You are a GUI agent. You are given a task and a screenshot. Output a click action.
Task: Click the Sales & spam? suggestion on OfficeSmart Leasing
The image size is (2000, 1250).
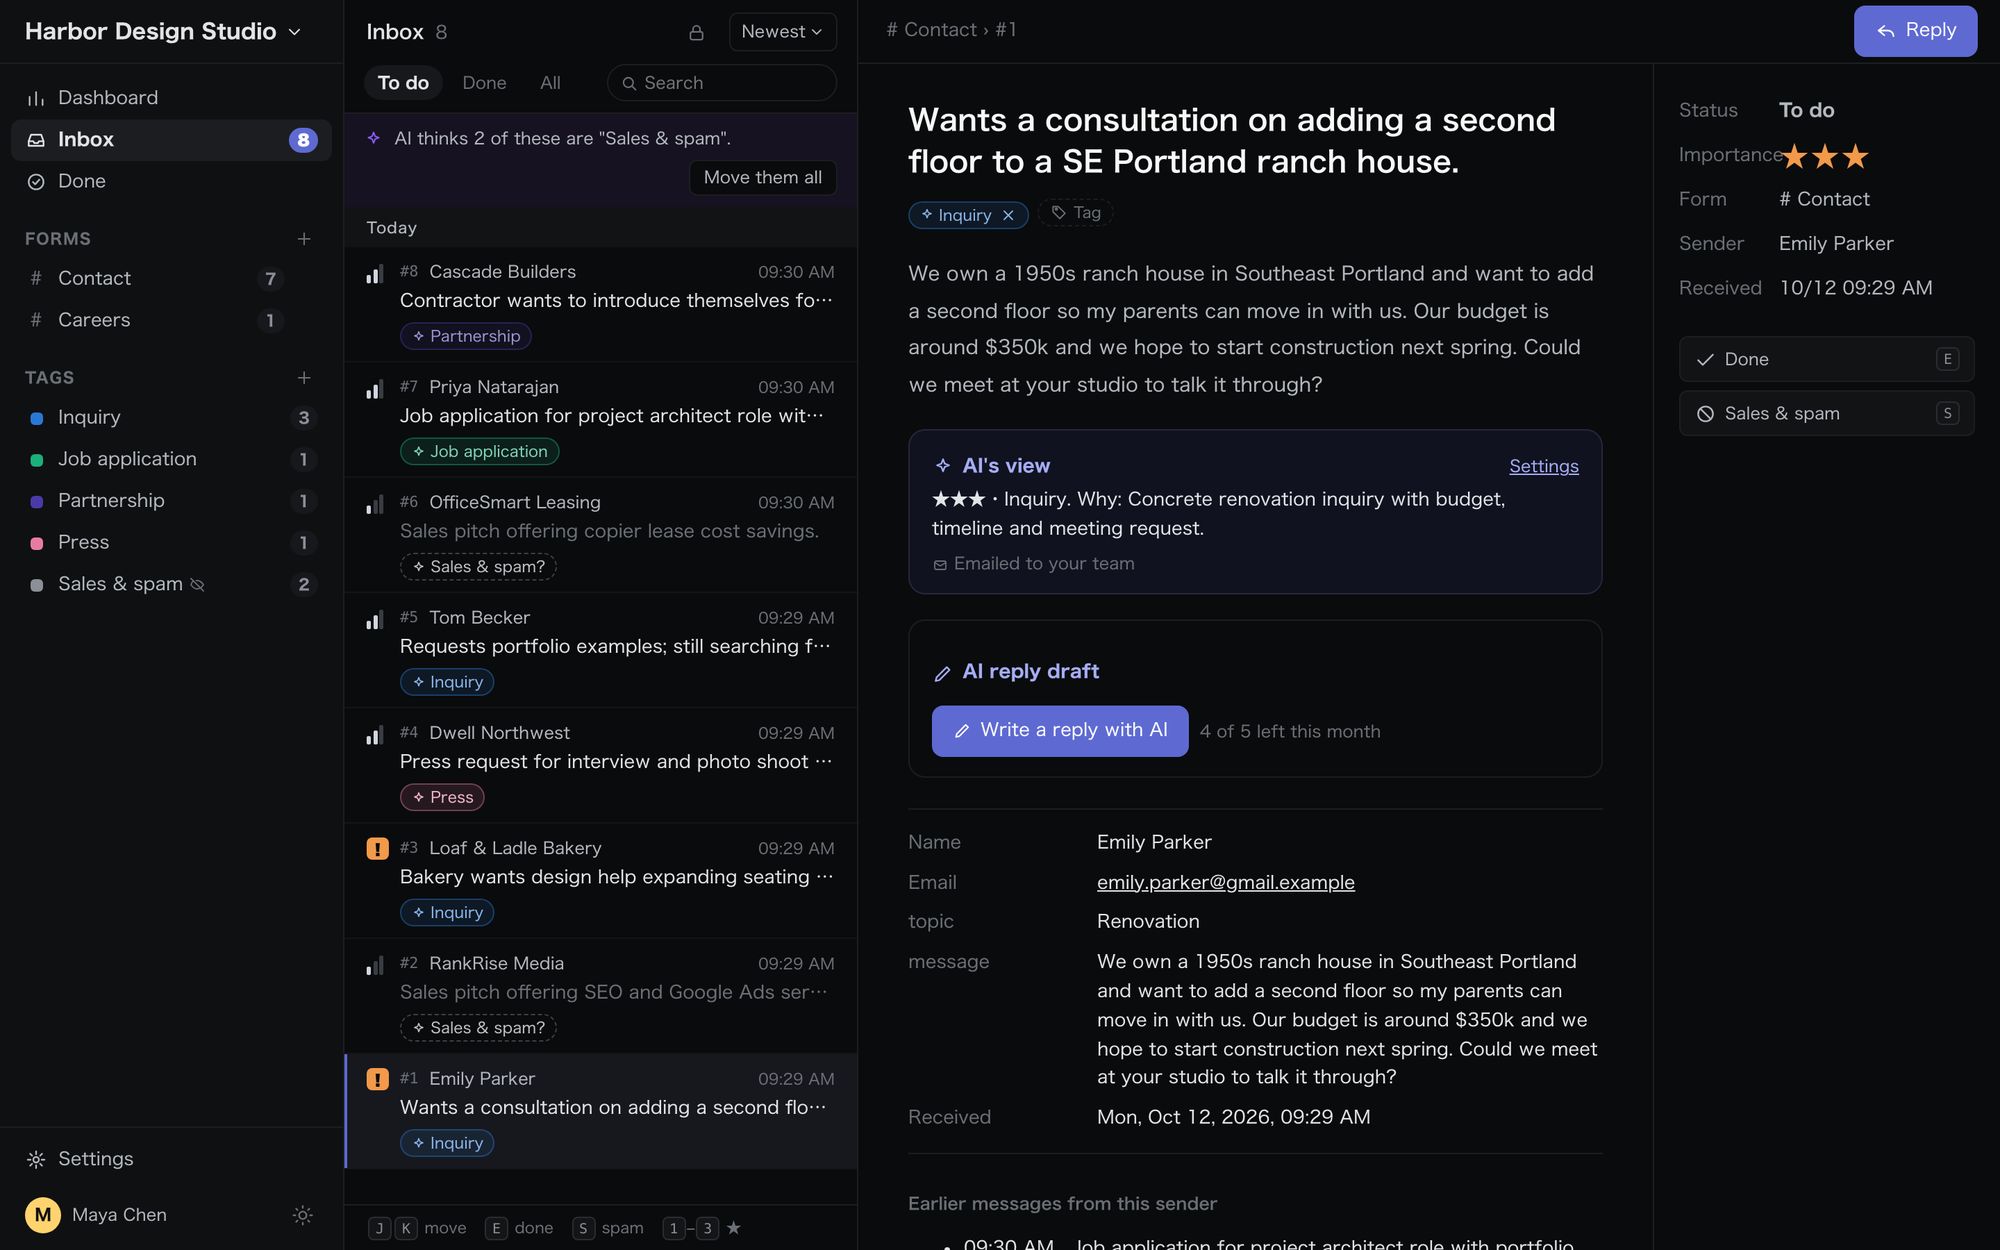point(478,567)
